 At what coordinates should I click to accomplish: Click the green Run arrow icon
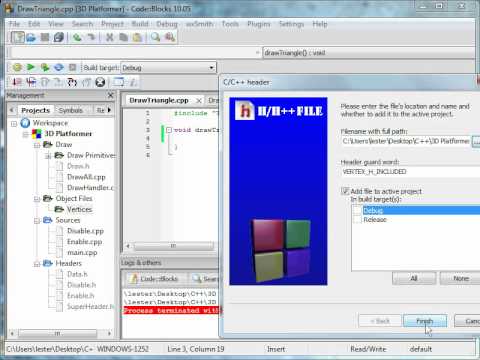[31, 67]
